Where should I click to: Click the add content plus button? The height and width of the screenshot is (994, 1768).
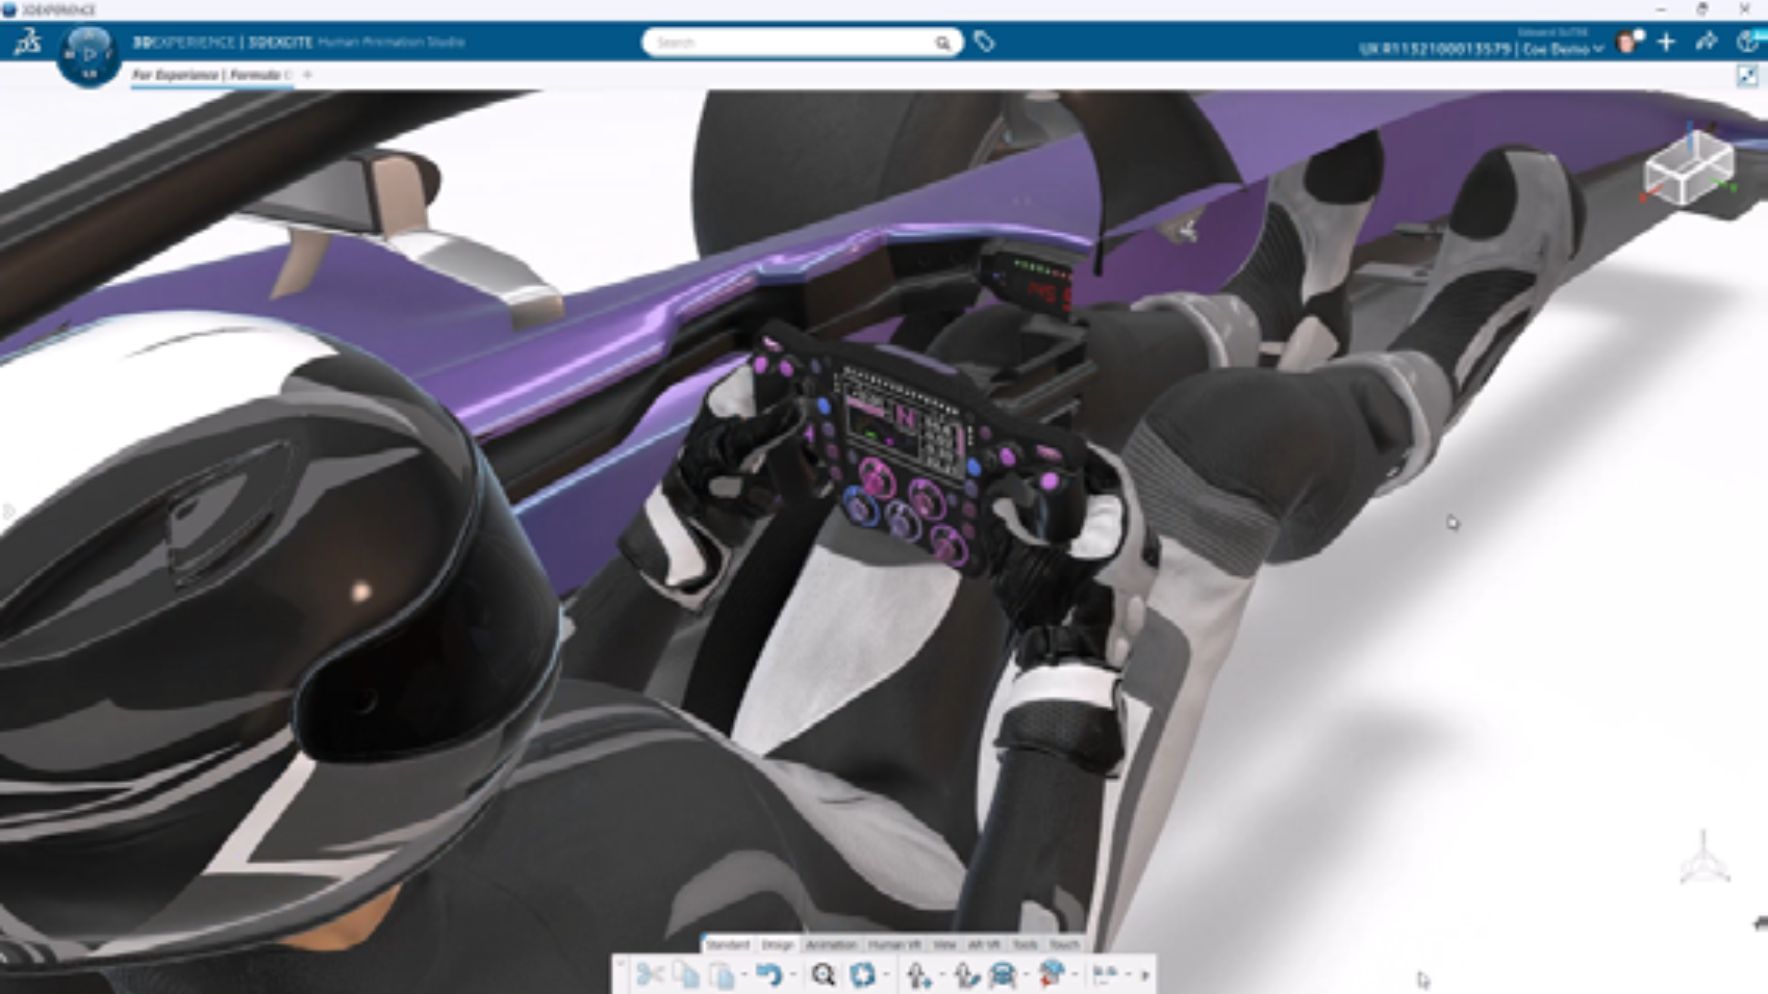click(x=1665, y=42)
